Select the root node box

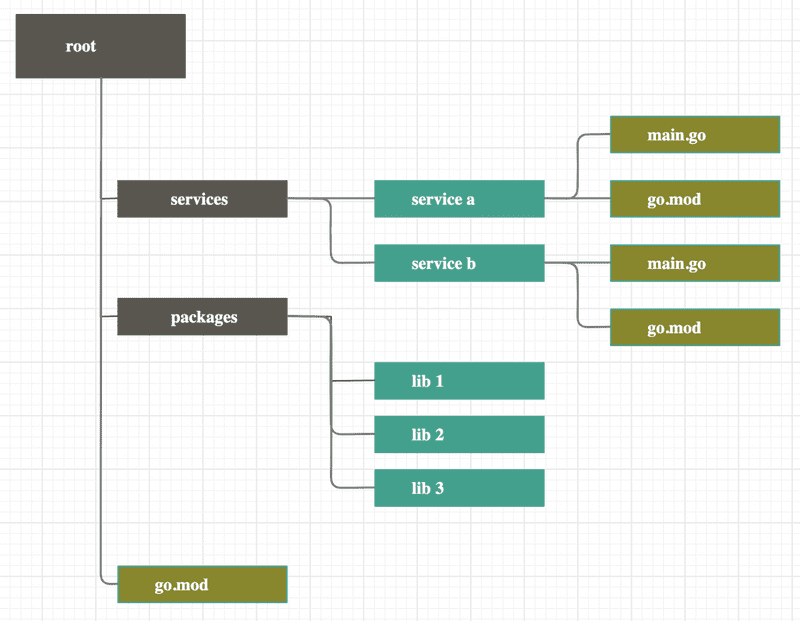101,46
